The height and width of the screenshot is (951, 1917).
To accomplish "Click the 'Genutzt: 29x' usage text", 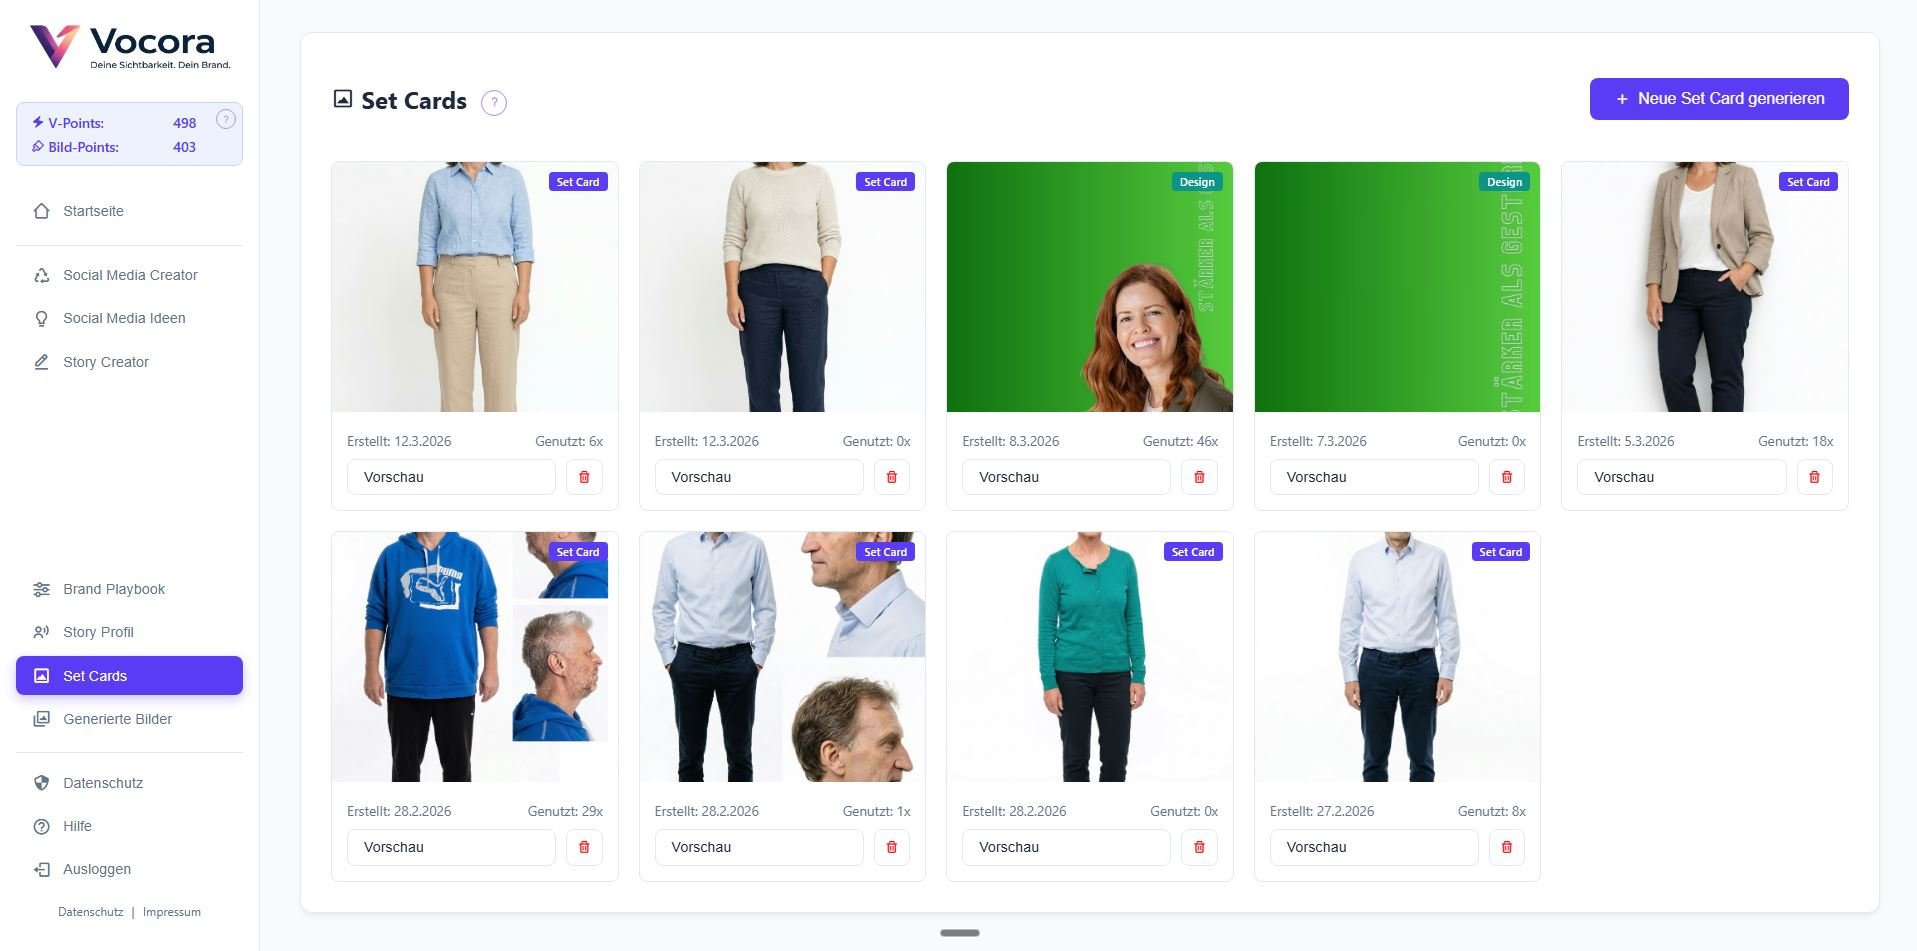I will [565, 811].
